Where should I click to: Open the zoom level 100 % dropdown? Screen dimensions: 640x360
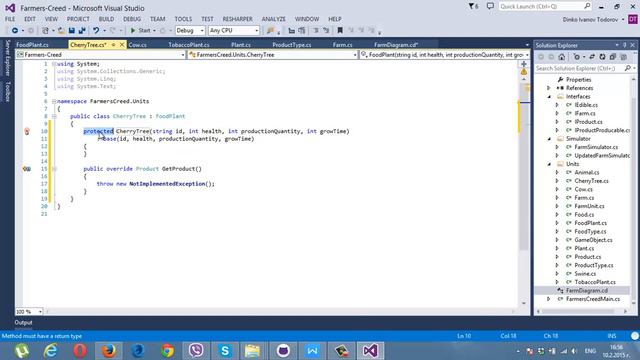(29, 311)
